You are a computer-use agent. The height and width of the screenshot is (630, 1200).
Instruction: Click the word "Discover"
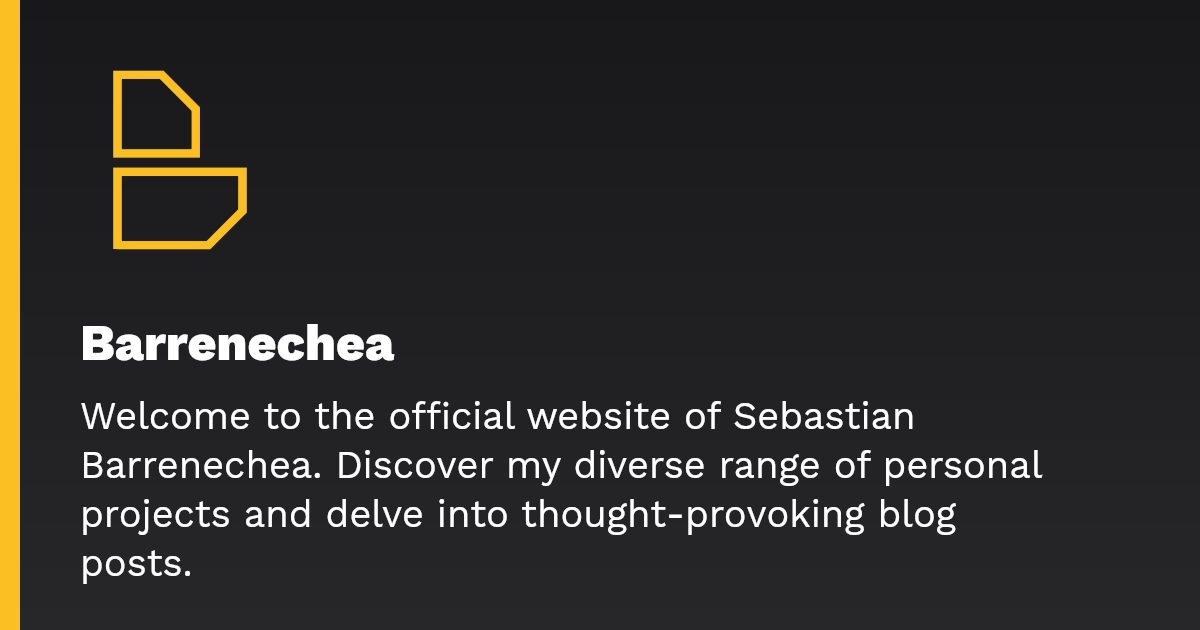[401, 466]
